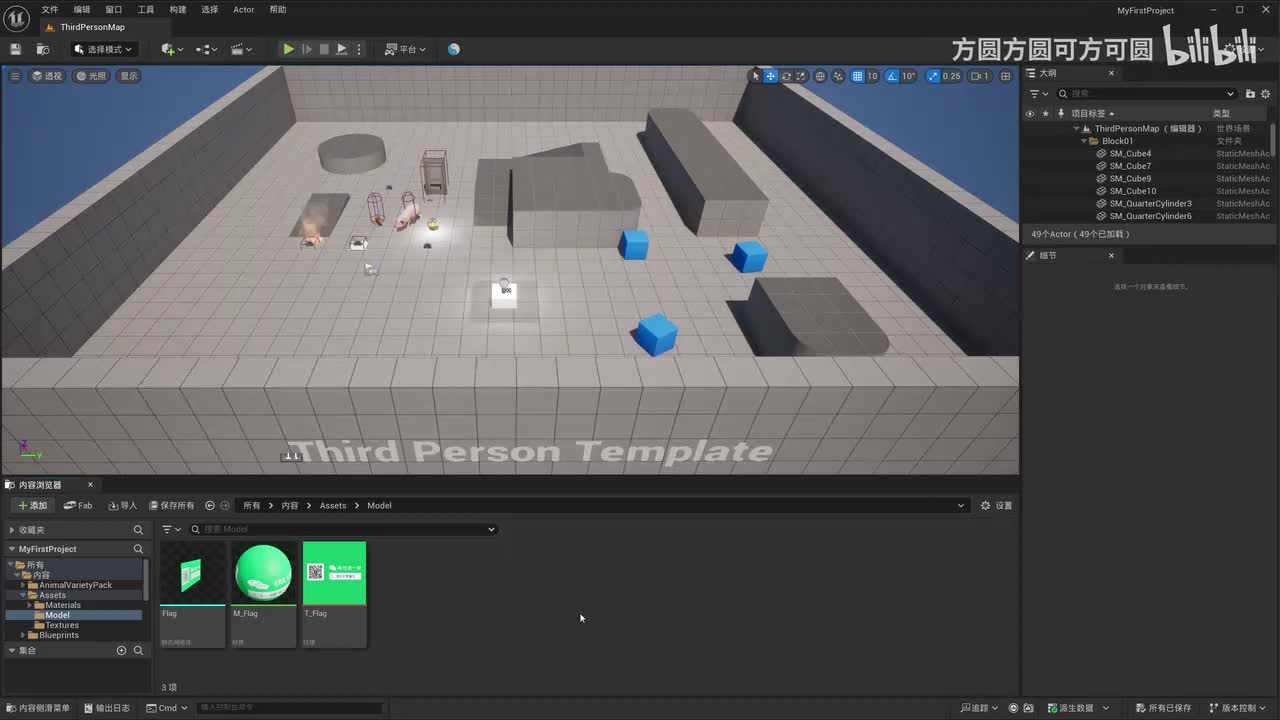
Task: Open the 编辑 menu
Action: [82, 10]
